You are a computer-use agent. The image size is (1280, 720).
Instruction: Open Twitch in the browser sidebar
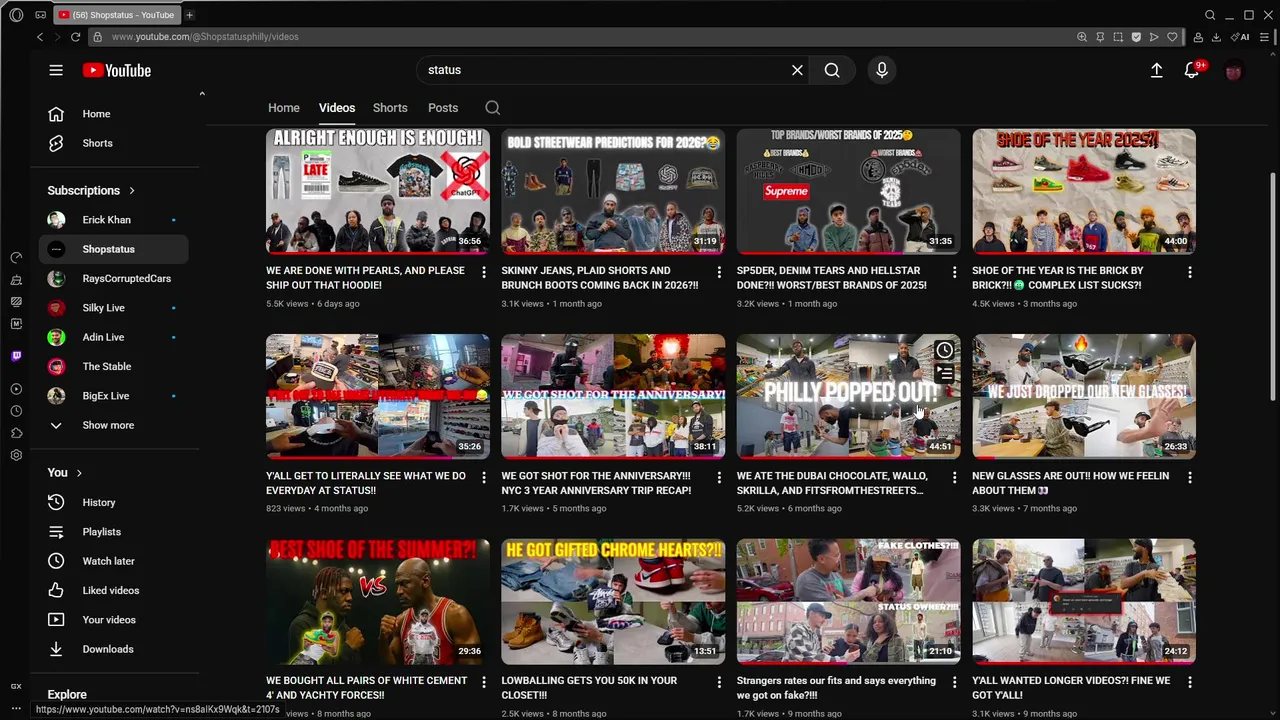pos(16,356)
